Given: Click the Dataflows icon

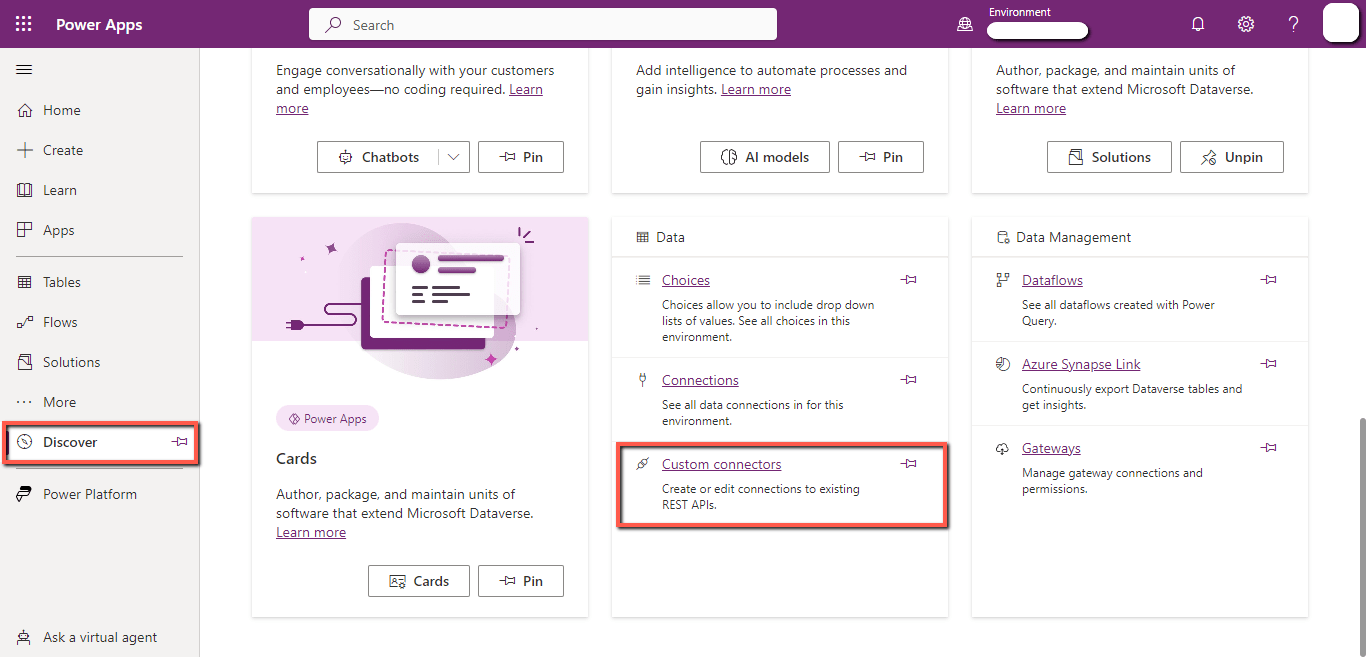Looking at the screenshot, I should pyautogui.click(x=1003, y=280).
